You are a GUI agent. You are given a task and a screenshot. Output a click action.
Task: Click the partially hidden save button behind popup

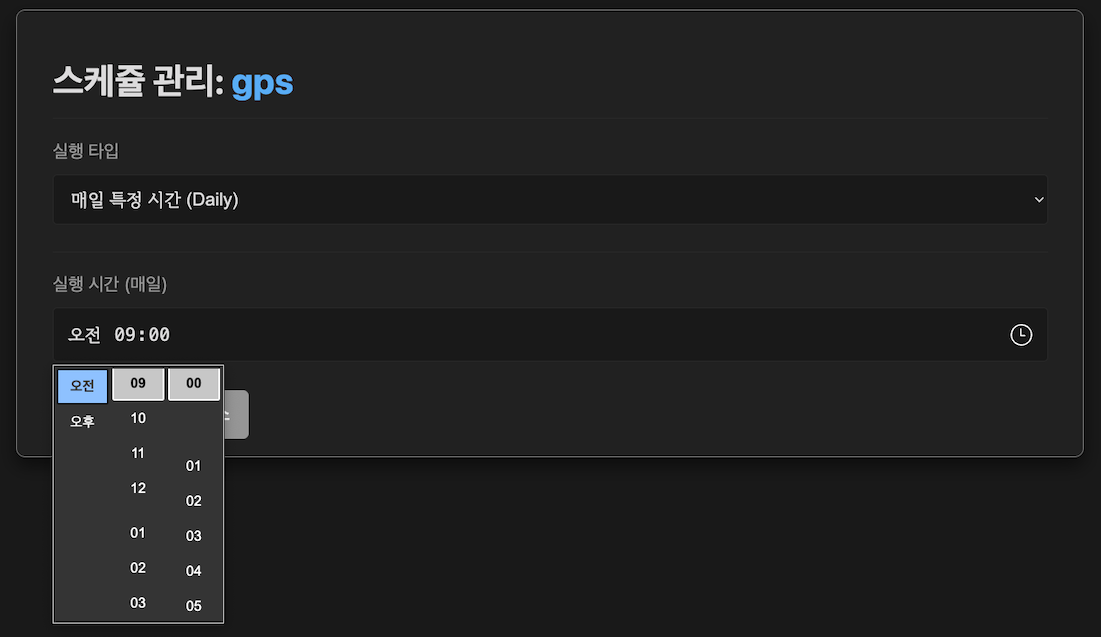[x=237, y=414]
